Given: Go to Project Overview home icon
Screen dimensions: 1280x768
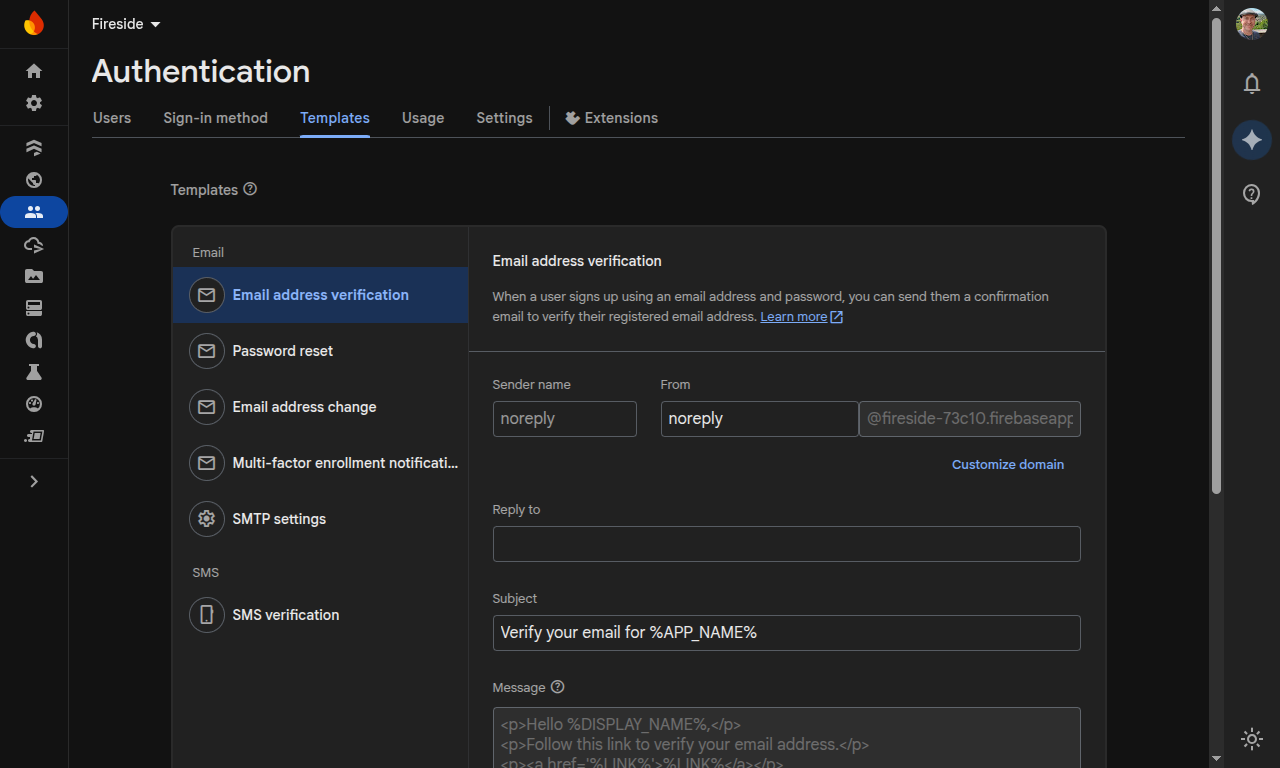Looking at the screenshot, I should [34, 71].
